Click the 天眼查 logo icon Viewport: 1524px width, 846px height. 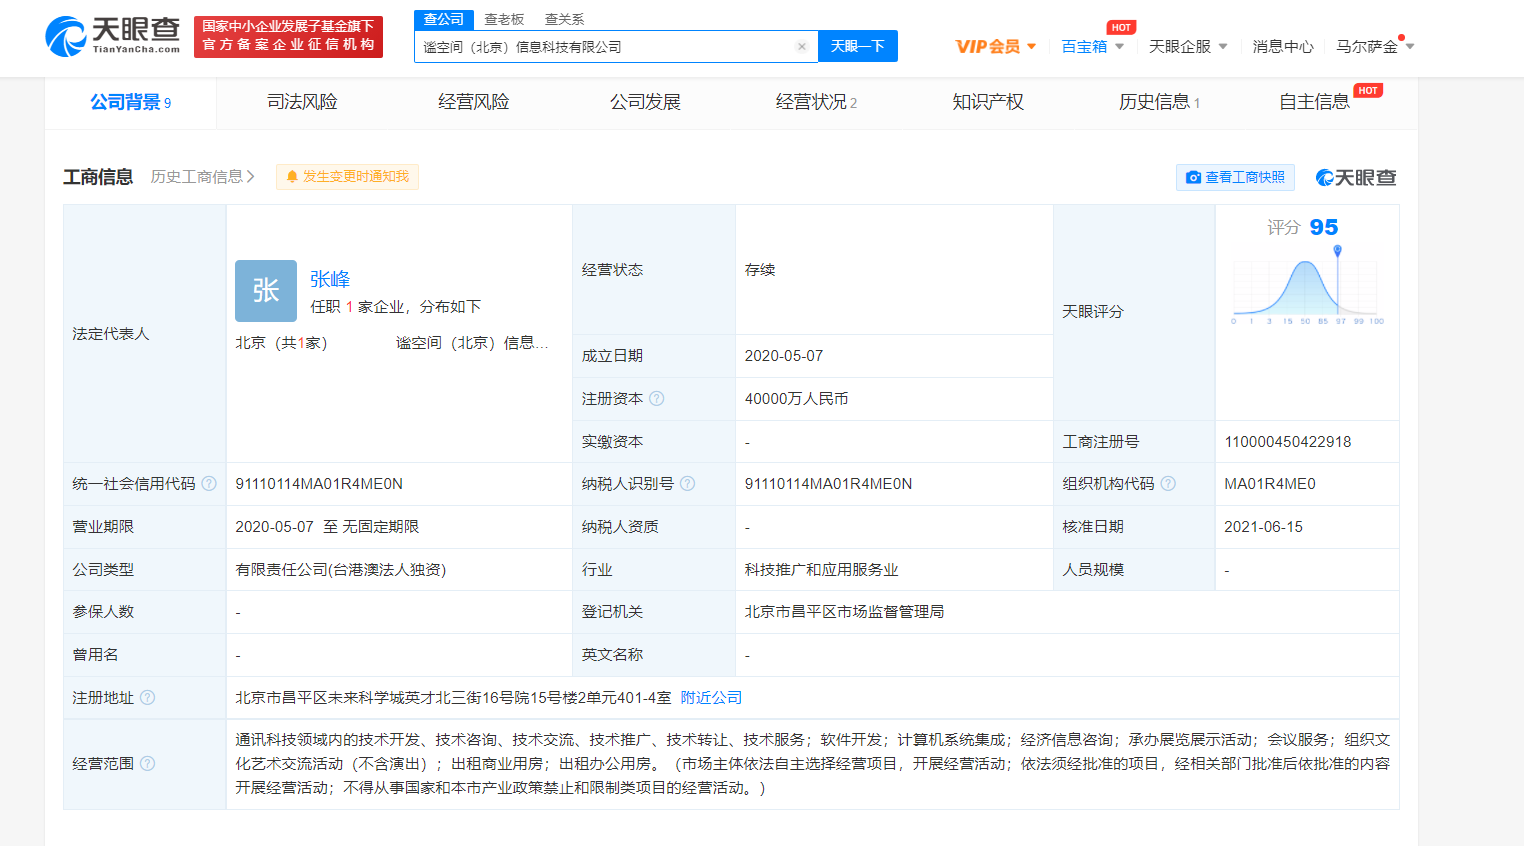click(x=68, y=36)
